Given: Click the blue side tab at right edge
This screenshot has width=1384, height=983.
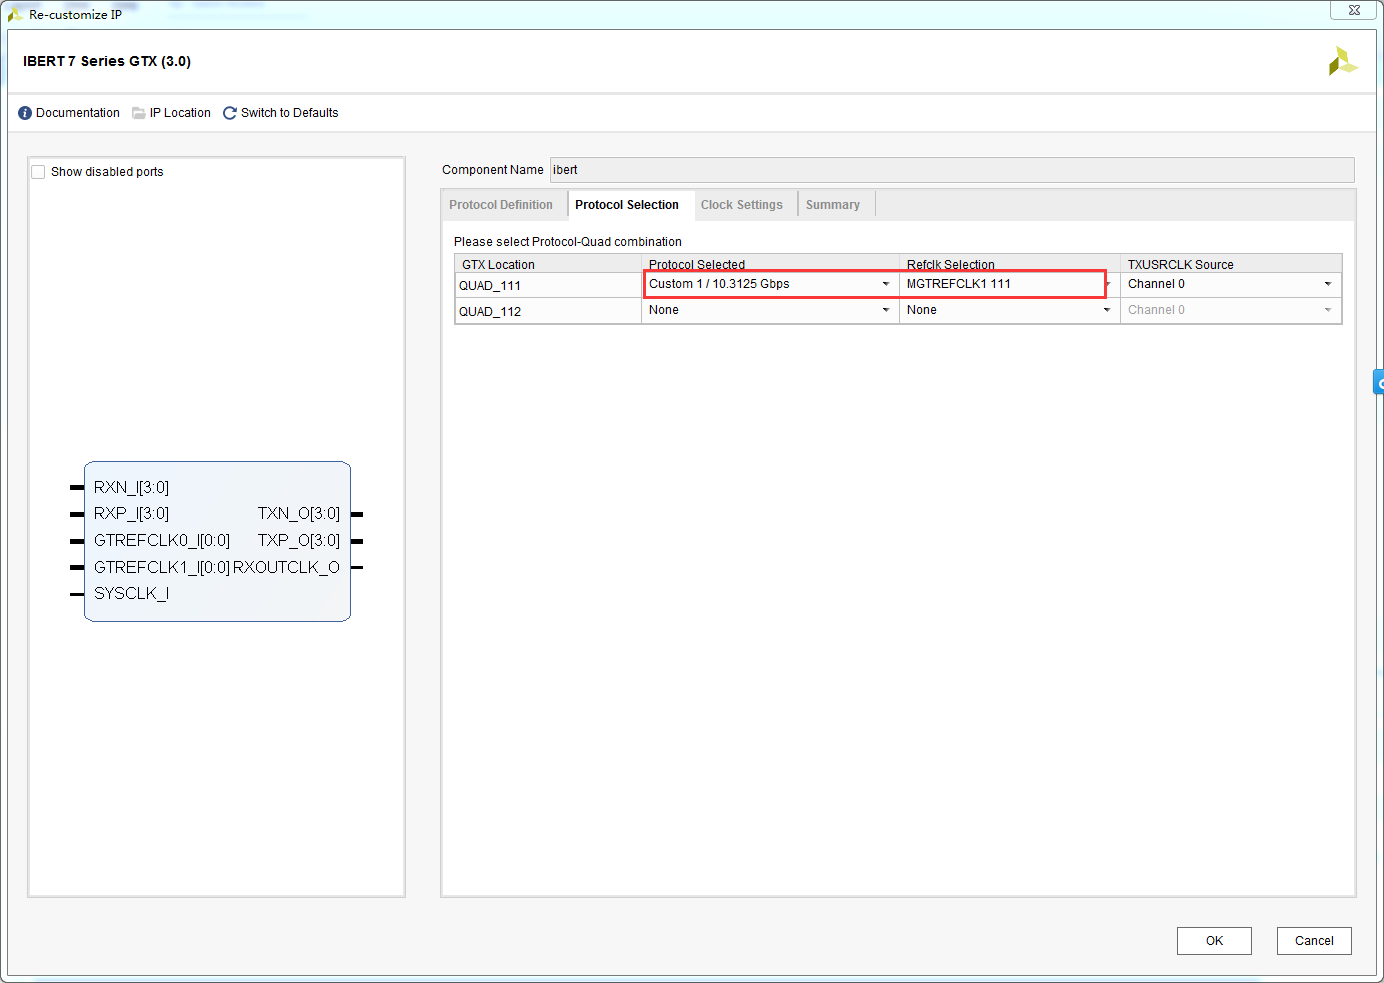Looking at the screenshot, I should (1378, 383).
